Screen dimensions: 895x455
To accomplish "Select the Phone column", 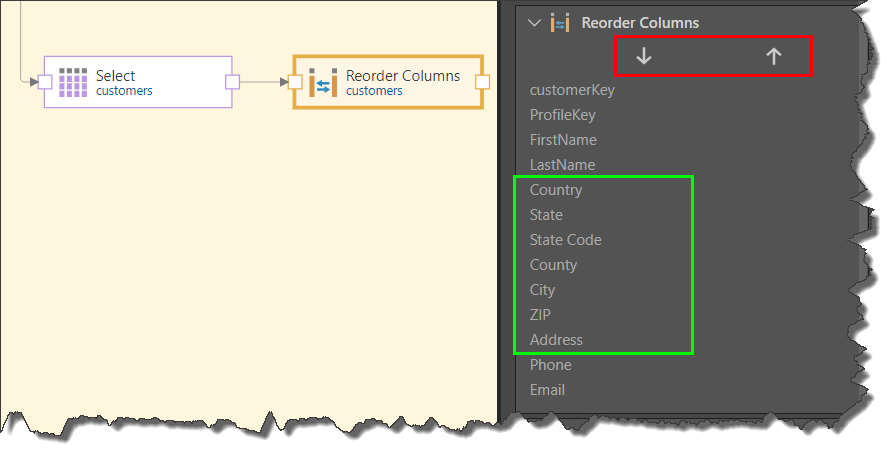I will click(550, 365).
